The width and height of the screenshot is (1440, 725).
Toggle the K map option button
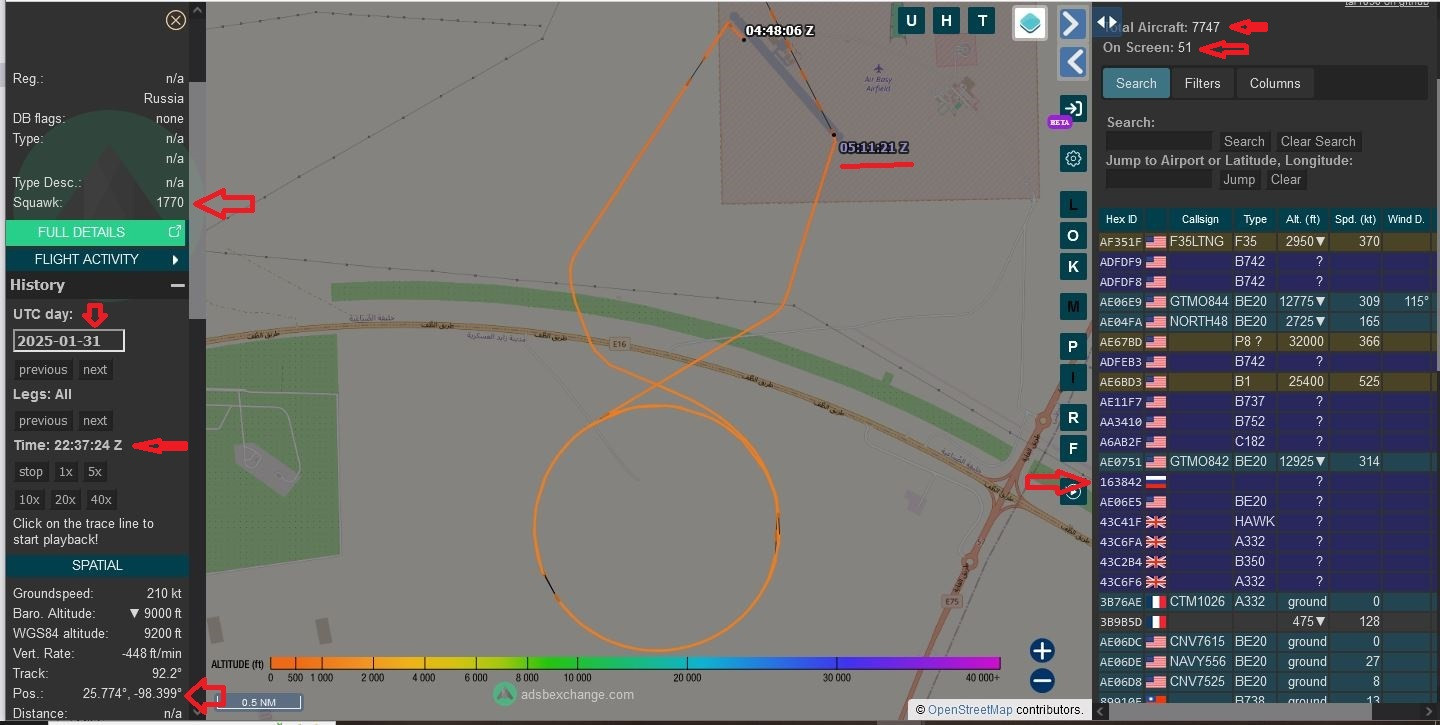(x=1073, y=266)
